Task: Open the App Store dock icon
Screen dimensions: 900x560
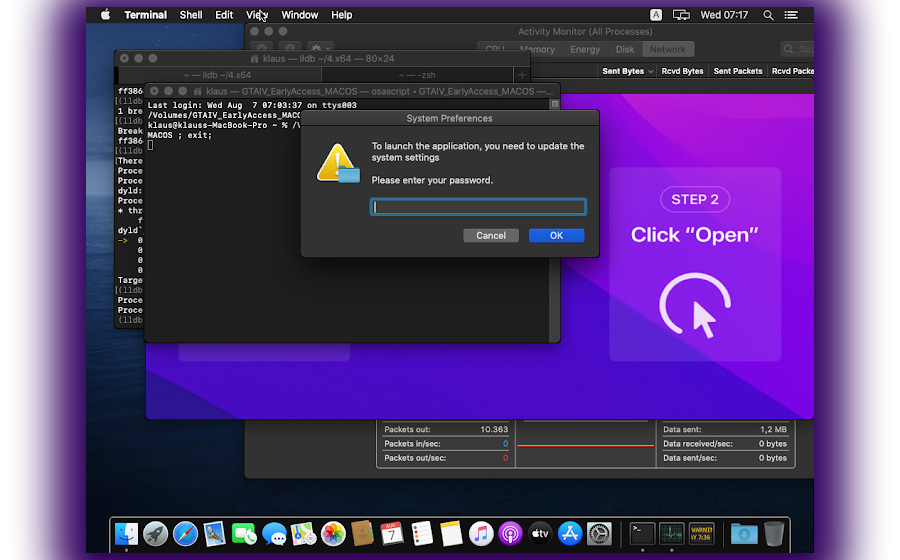Action: (x=570, y=534)
